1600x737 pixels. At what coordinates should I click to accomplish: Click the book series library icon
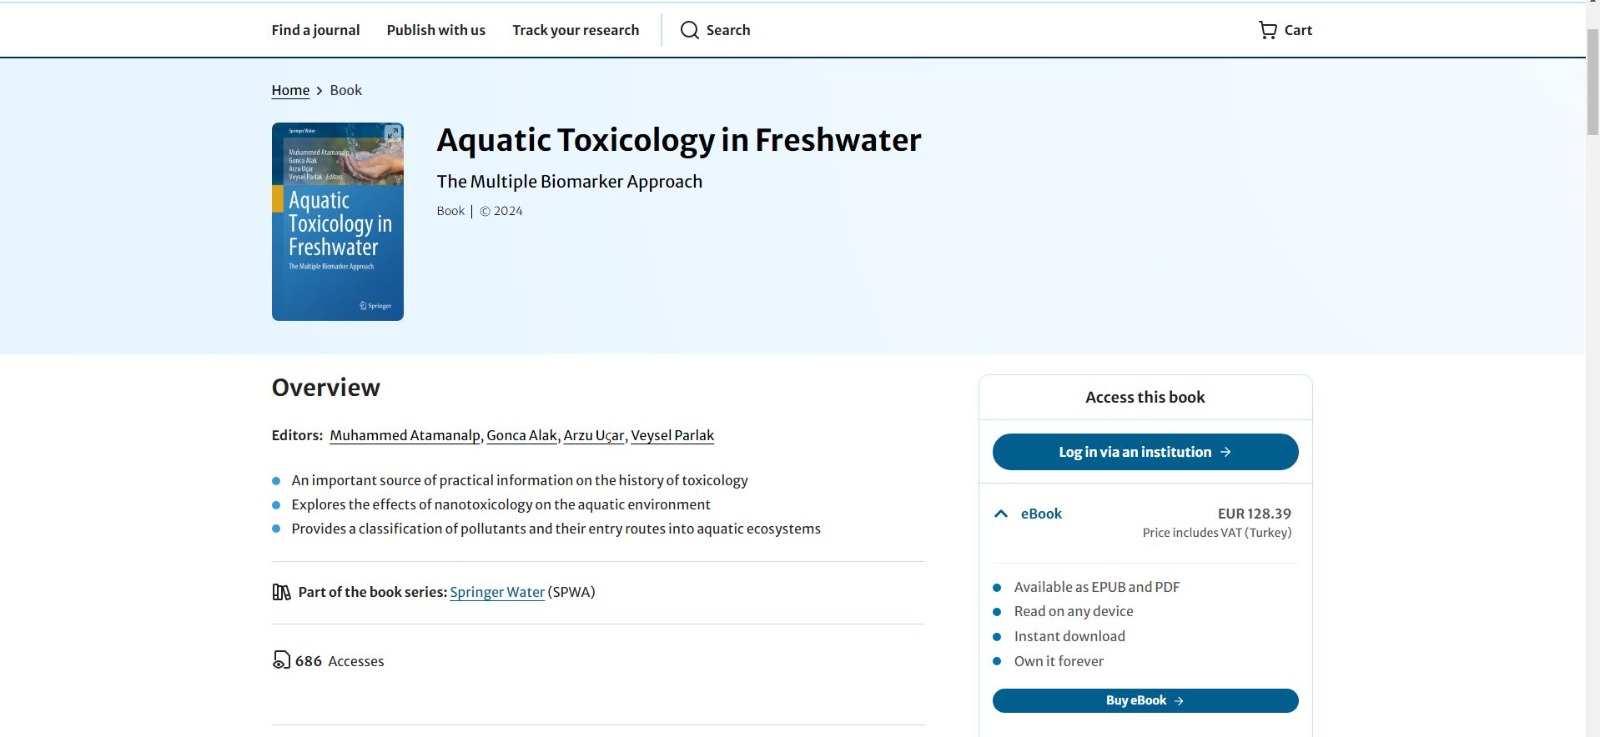tap(282, 592)
